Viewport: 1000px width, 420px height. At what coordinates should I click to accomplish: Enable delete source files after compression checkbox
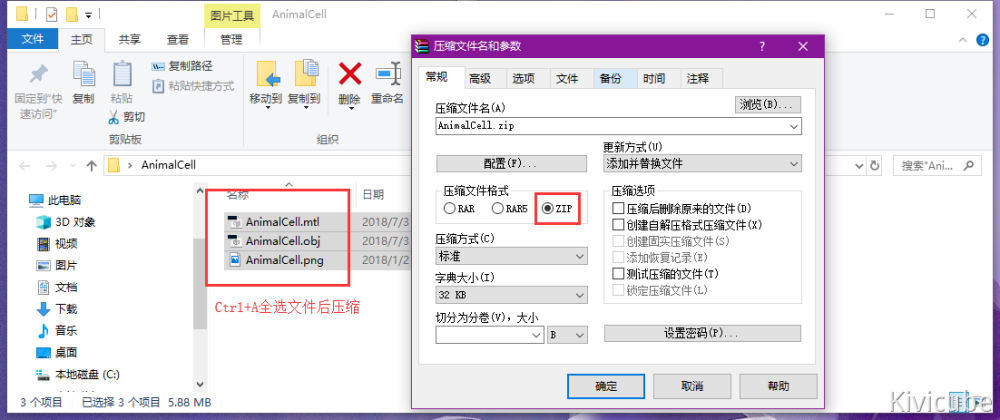[618, 209]
